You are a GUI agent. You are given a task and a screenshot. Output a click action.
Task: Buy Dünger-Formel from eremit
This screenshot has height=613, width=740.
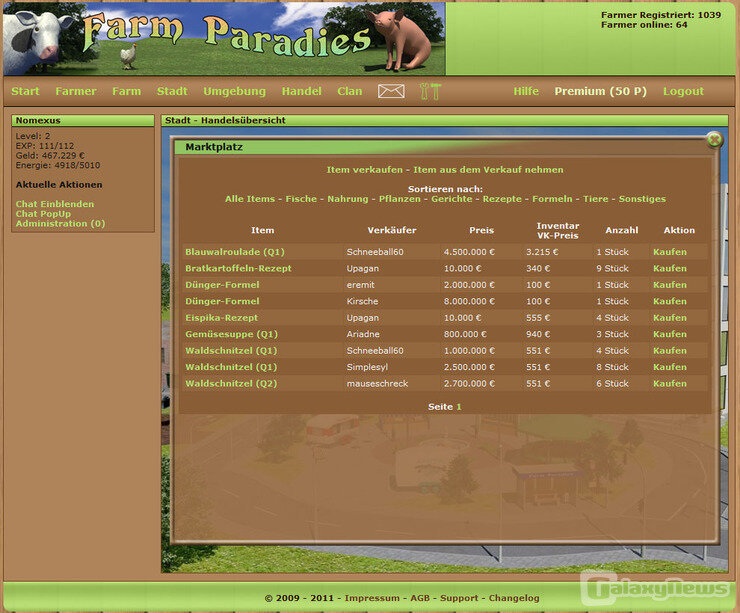tap(670, 285)
